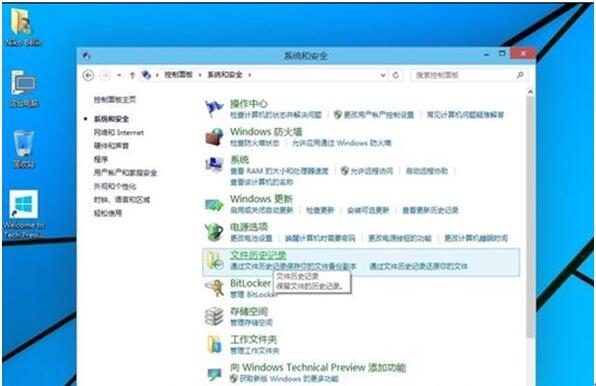Click the shield icon beside 获取新版 Windows 的更多功能

234,378
